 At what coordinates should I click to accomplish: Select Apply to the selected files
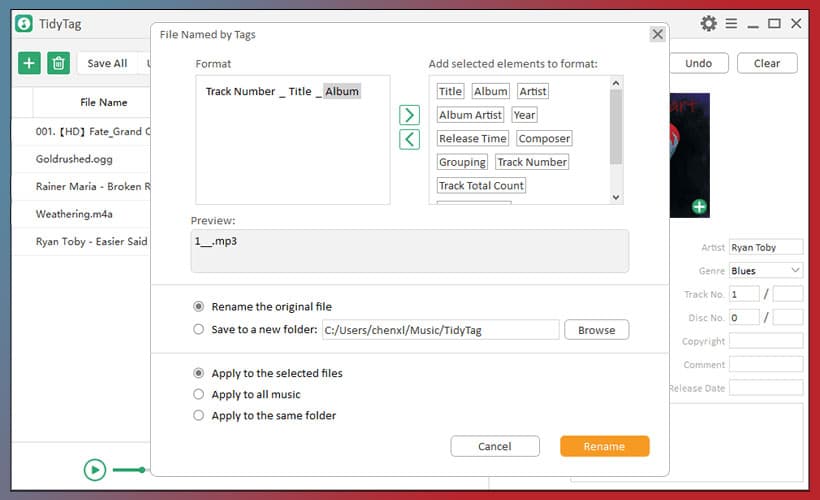click(198, 373)
